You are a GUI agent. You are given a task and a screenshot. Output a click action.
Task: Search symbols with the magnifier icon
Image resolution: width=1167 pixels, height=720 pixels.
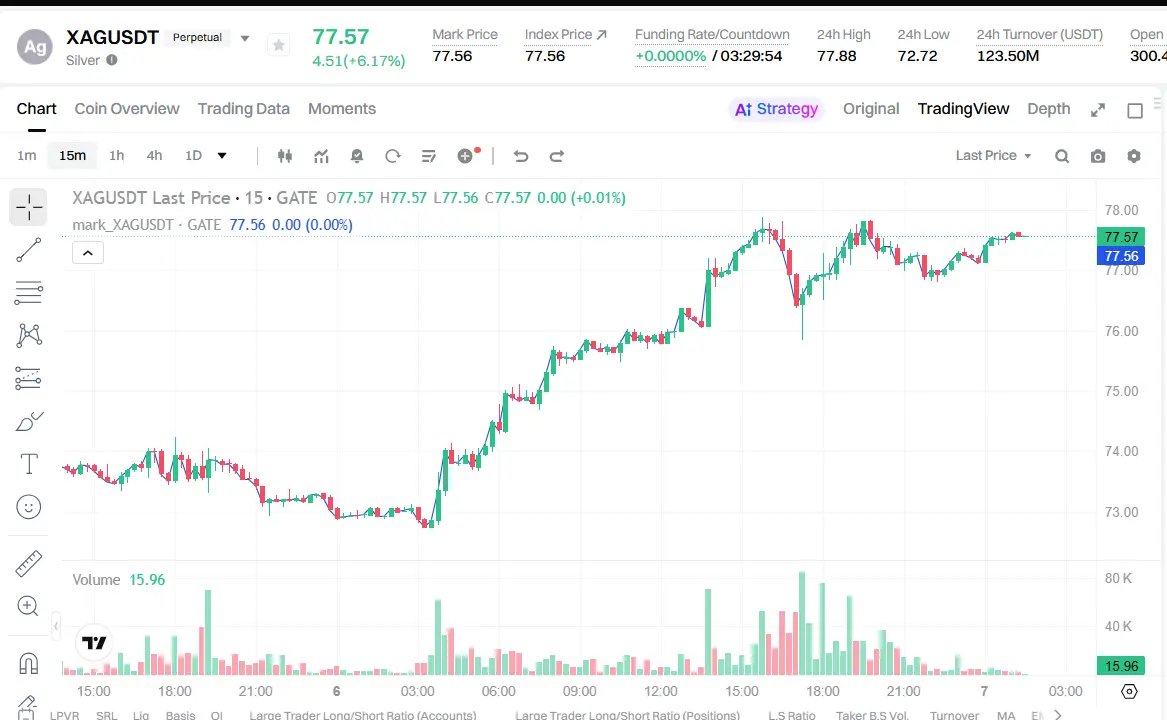(x=1062, y=156)
